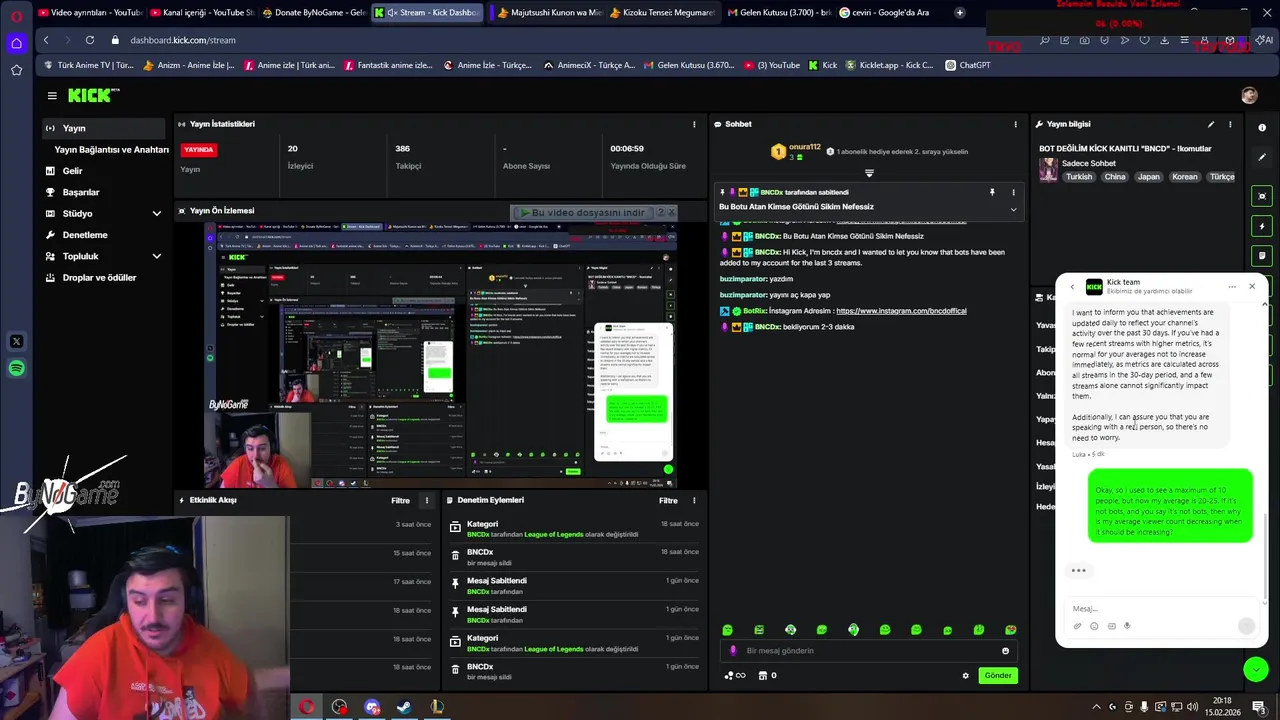This screenshot has height=720, width=1280.
Task: Click the info icon in right sidebar
Action: click(x=1262, y=128)
